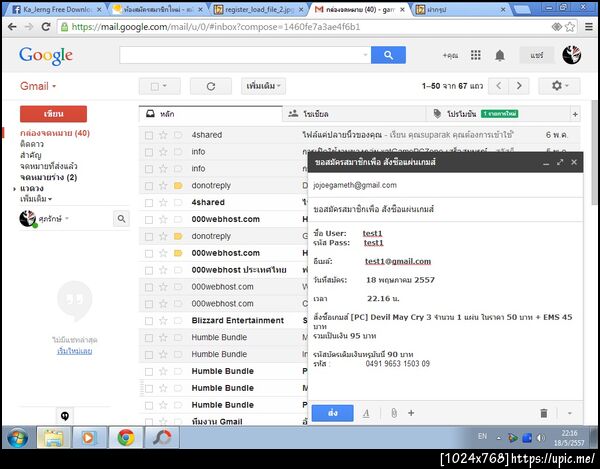Open the select-all checkbox dropdown
The image size is (600, 469).
[159, 86]
